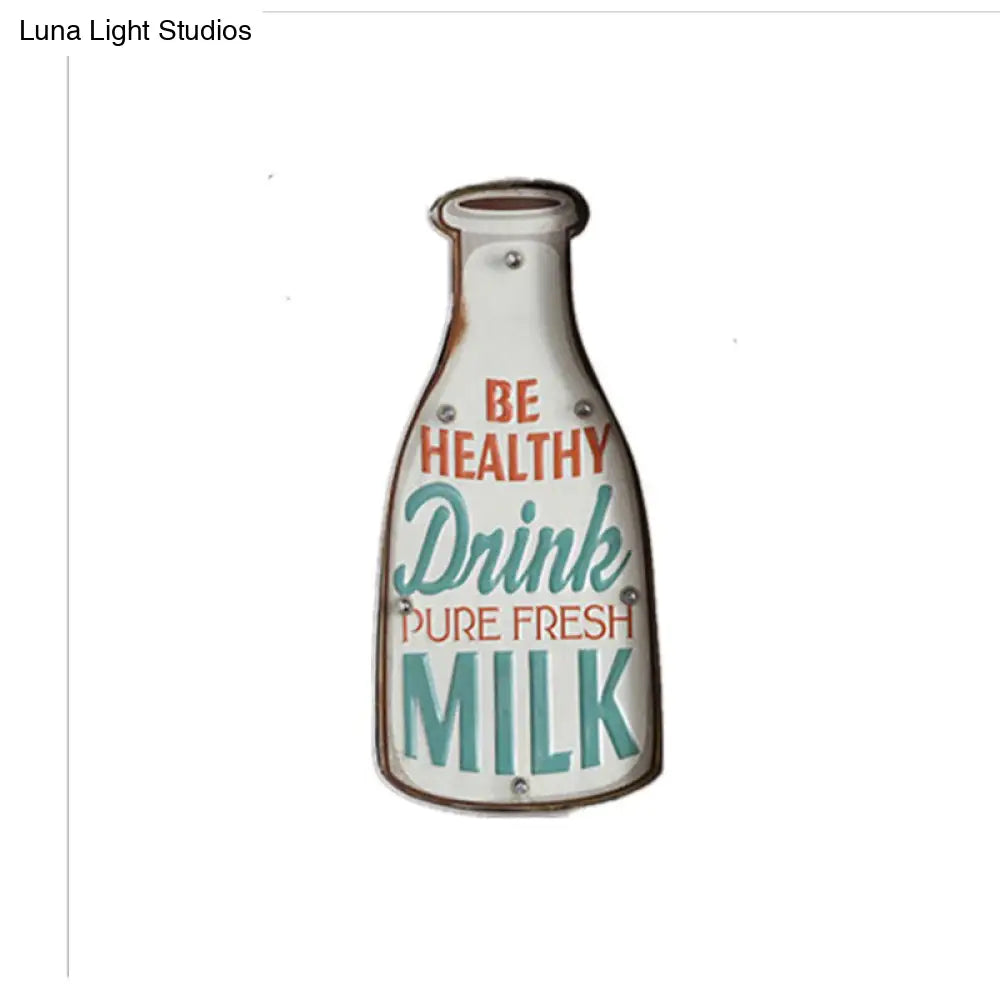Click the LED bulb on the bottle neck
1000x1000 pixels.
[513, 260]
